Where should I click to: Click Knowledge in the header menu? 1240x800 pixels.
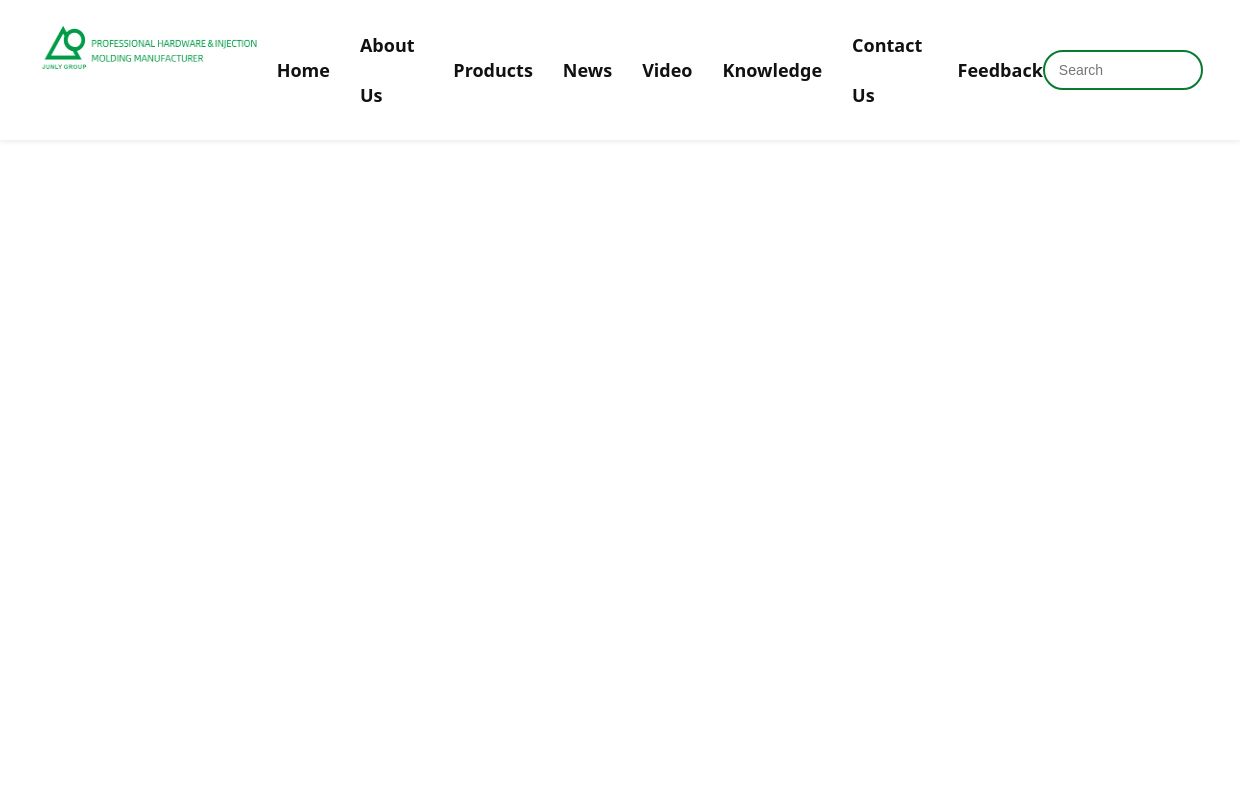(772, 70)
